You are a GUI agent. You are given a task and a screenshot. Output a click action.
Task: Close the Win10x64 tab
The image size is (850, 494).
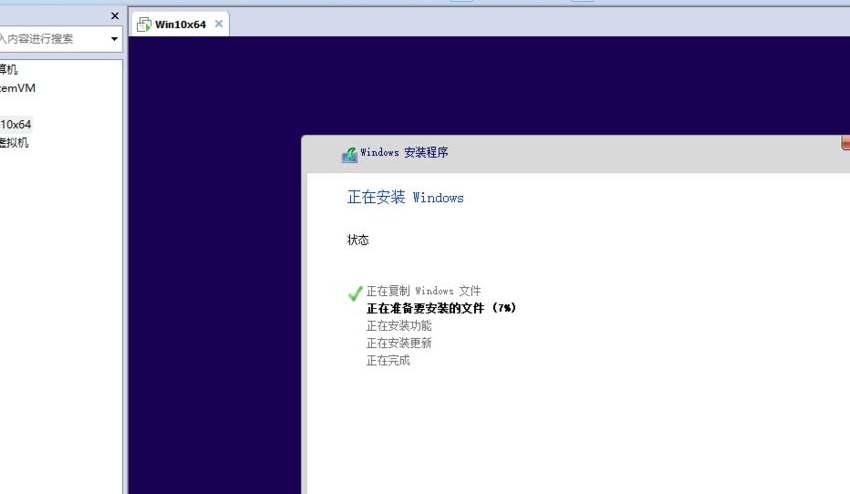219,24
